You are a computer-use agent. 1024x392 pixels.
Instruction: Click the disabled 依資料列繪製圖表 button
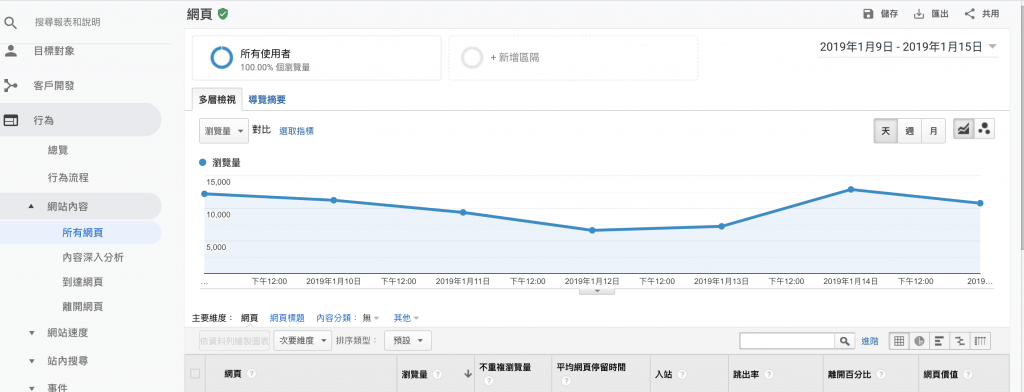click(234, 340)
